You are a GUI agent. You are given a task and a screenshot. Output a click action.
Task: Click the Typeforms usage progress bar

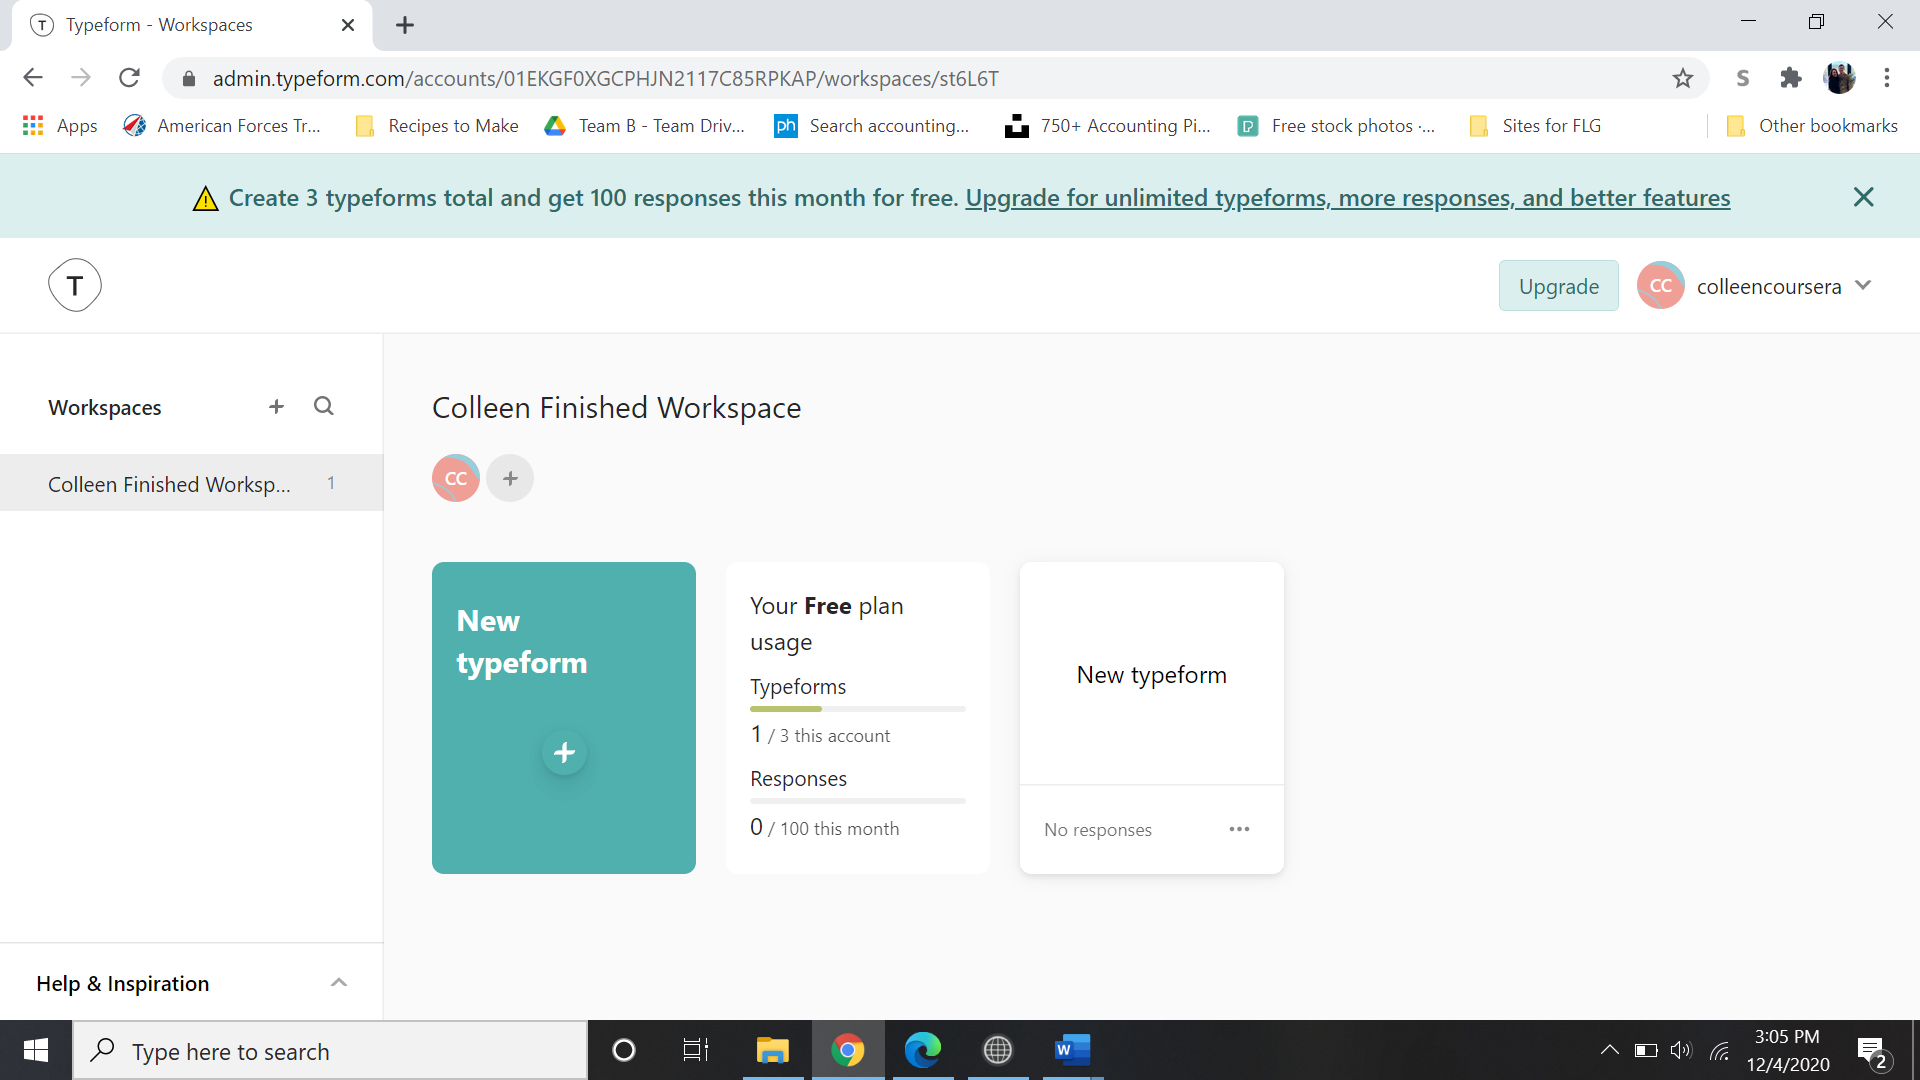click(x=857, y=709)
